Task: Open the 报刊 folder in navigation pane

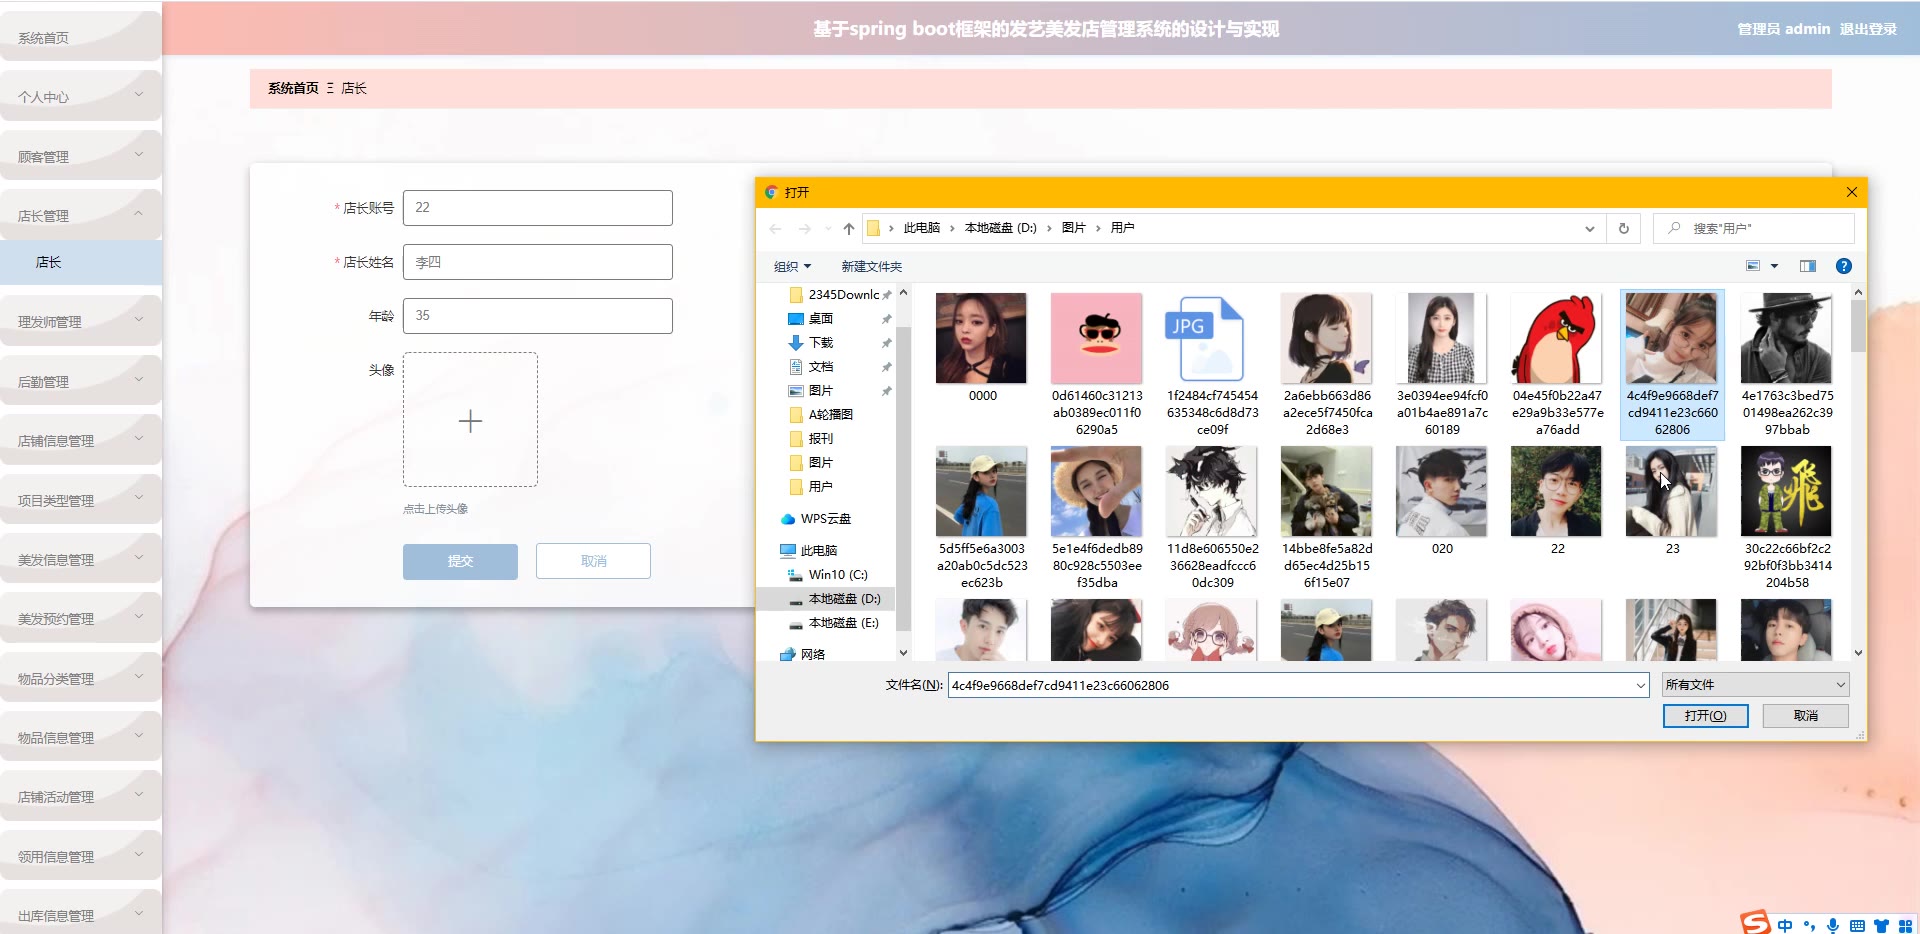Action: tap(811, 439)
